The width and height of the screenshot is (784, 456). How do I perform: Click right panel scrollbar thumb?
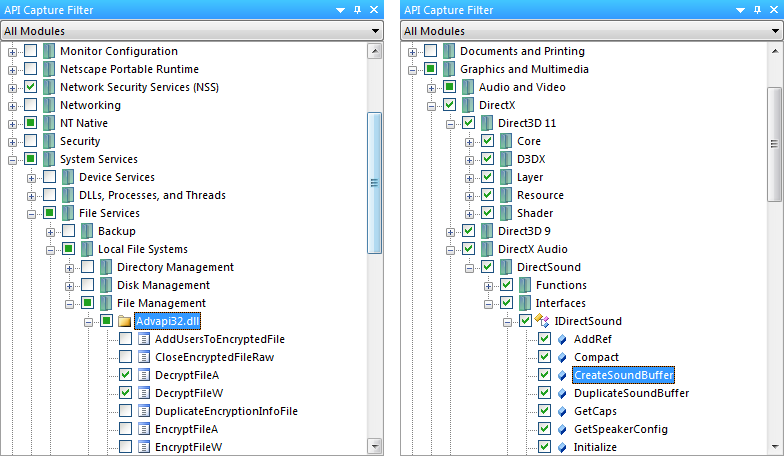774,144
